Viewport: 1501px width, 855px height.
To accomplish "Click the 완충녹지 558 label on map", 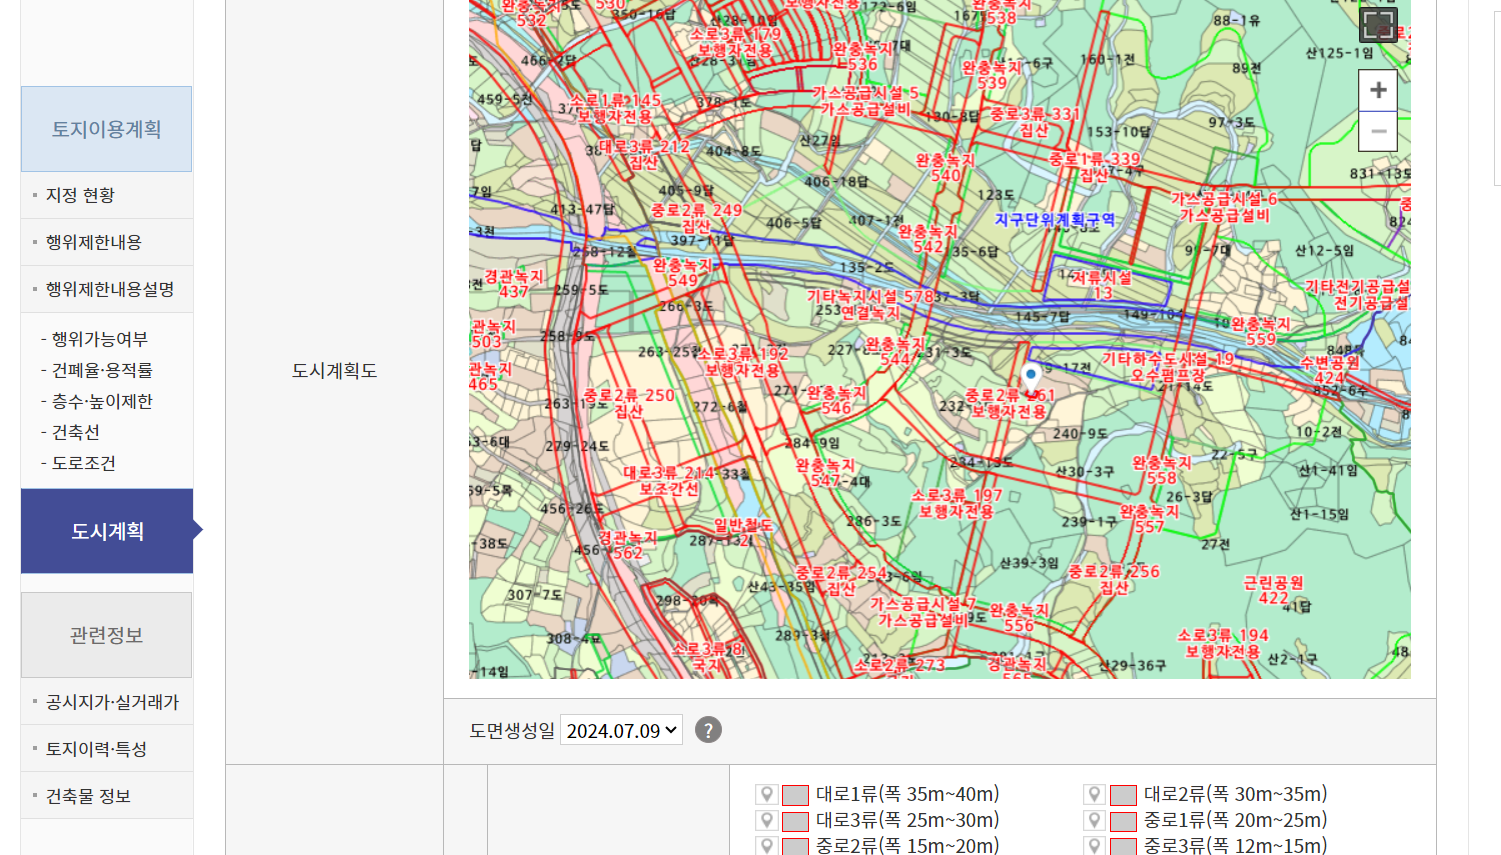I will (1161, 470).
